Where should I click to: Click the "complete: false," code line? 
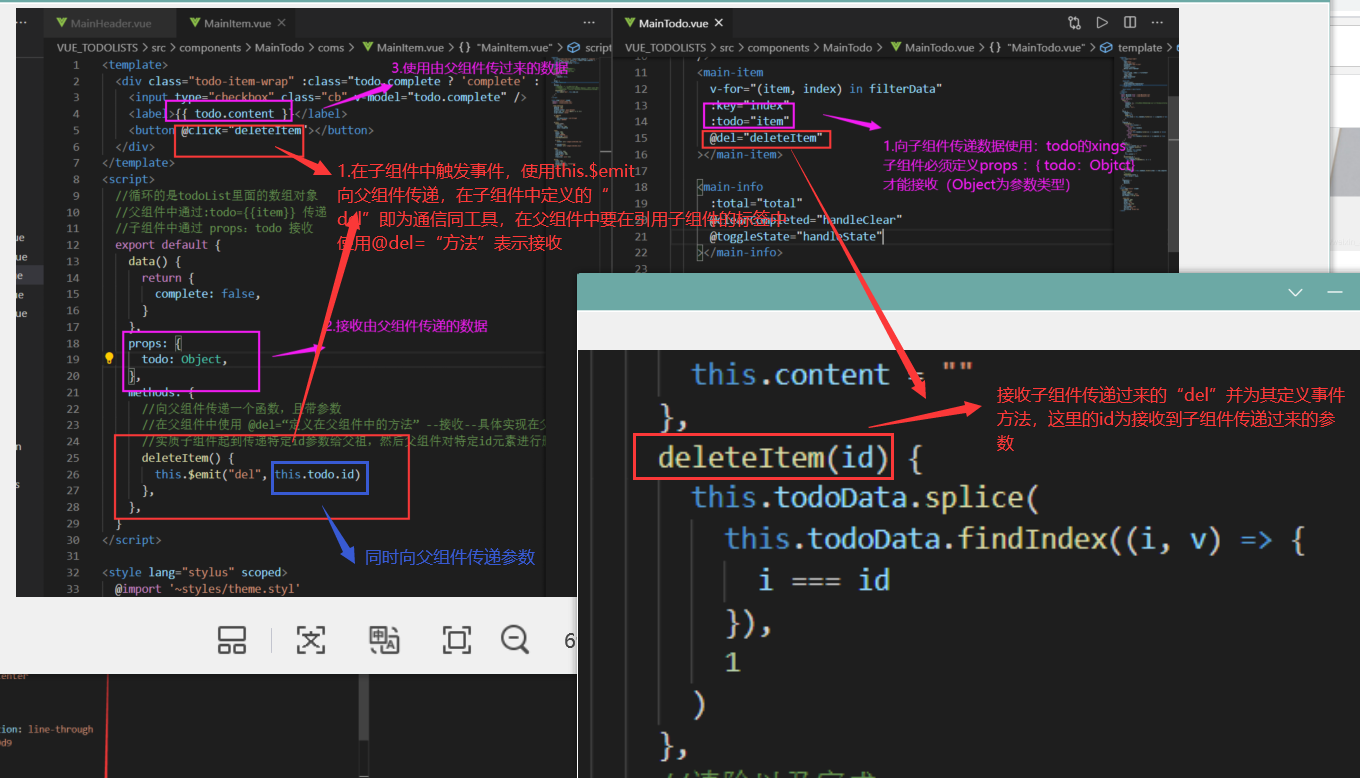pos(207,294)
